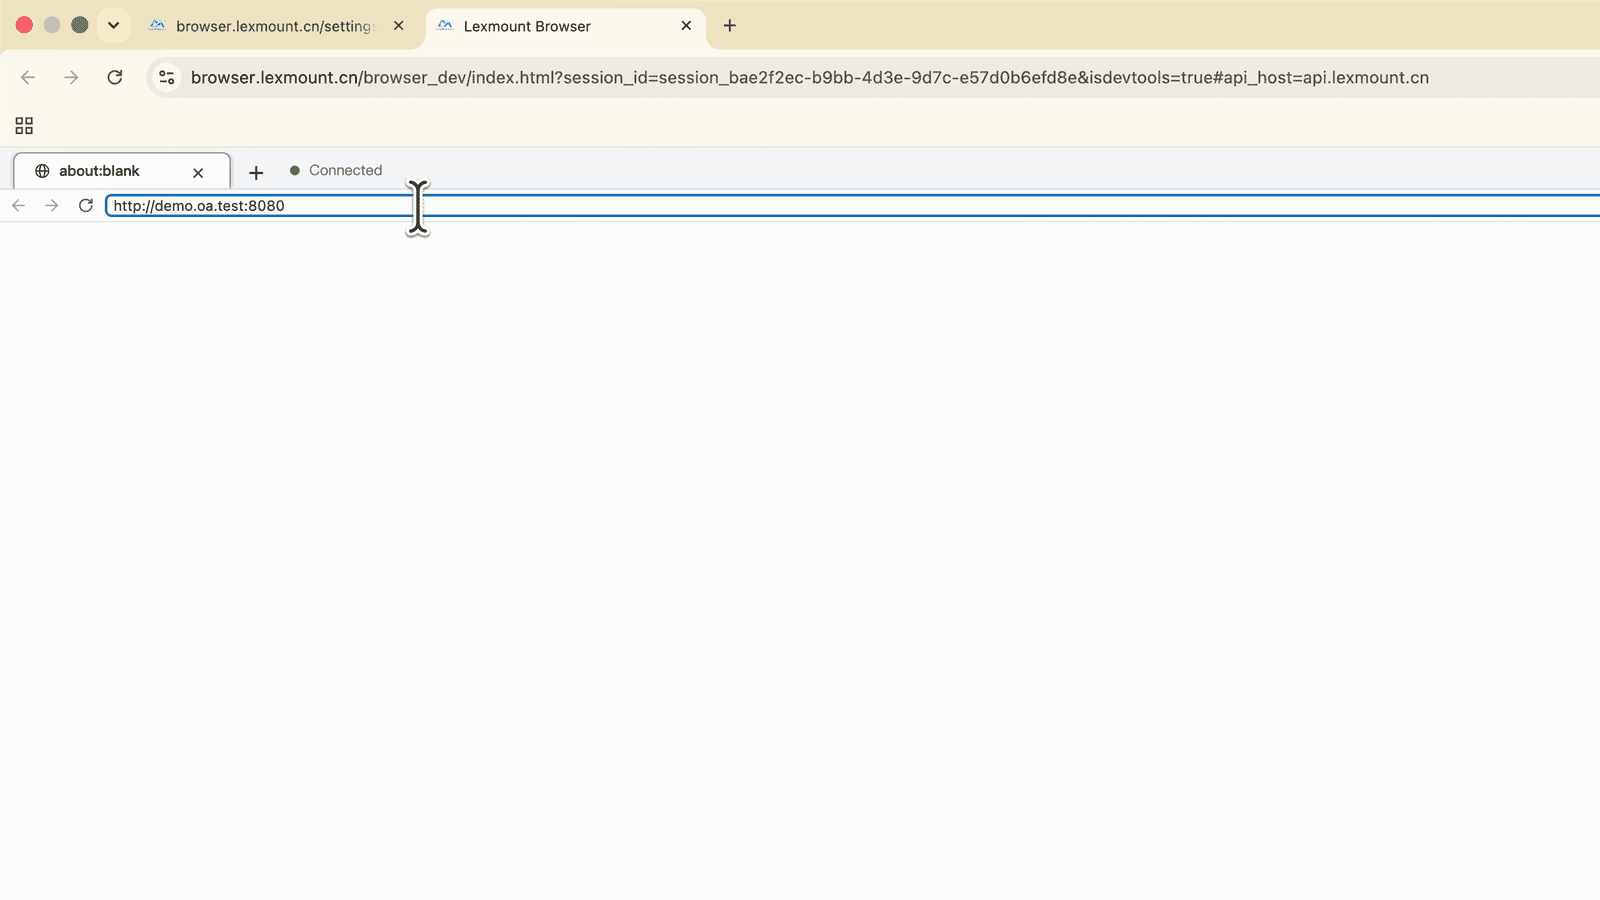Image resolution: width=1600 pixels, height=900 pixels.
Task: Reload the outer Chrome page
Action: (115, 77)
